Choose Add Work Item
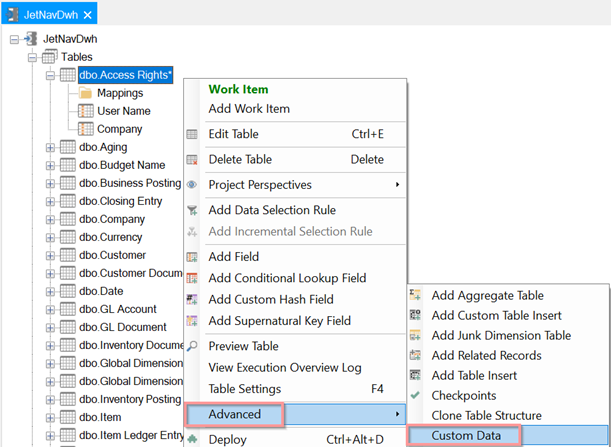Screen dimensions: 611x447 coord(249,108)
